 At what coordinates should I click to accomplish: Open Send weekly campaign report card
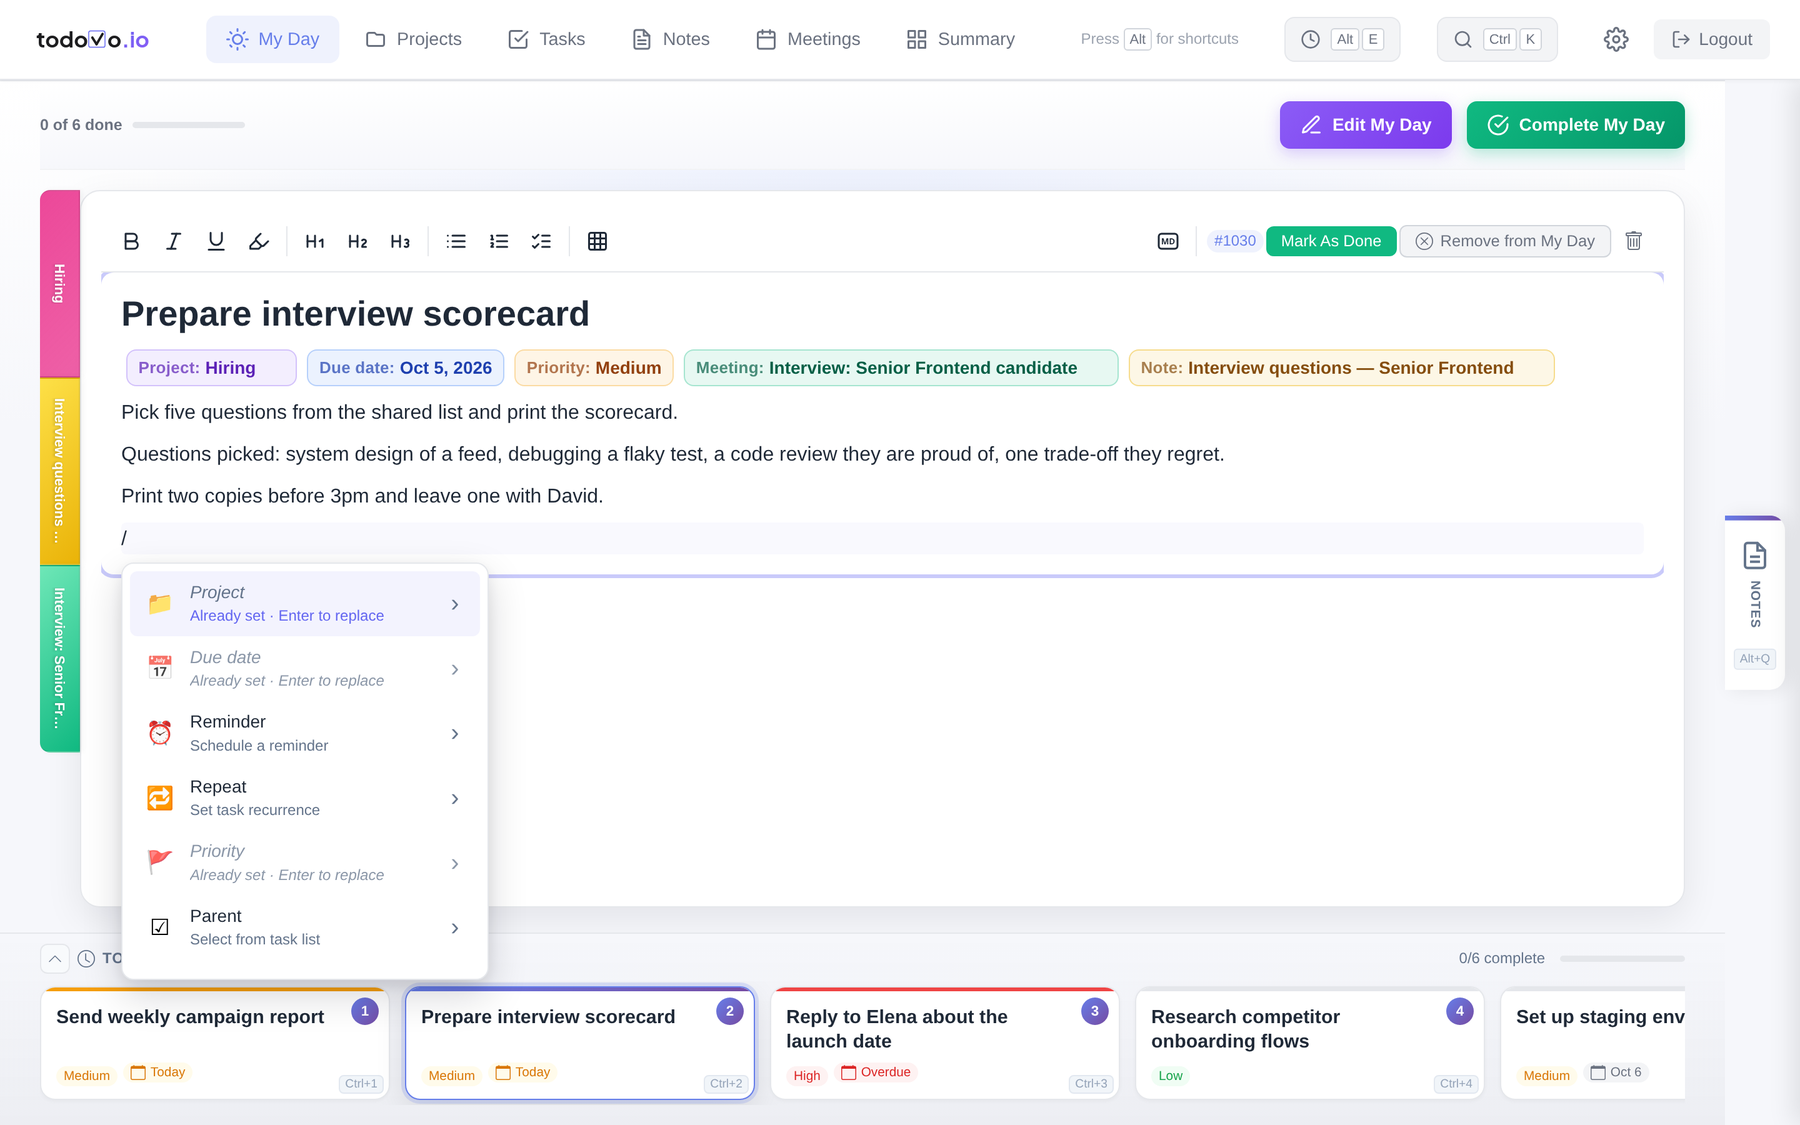click(215, 1044)
